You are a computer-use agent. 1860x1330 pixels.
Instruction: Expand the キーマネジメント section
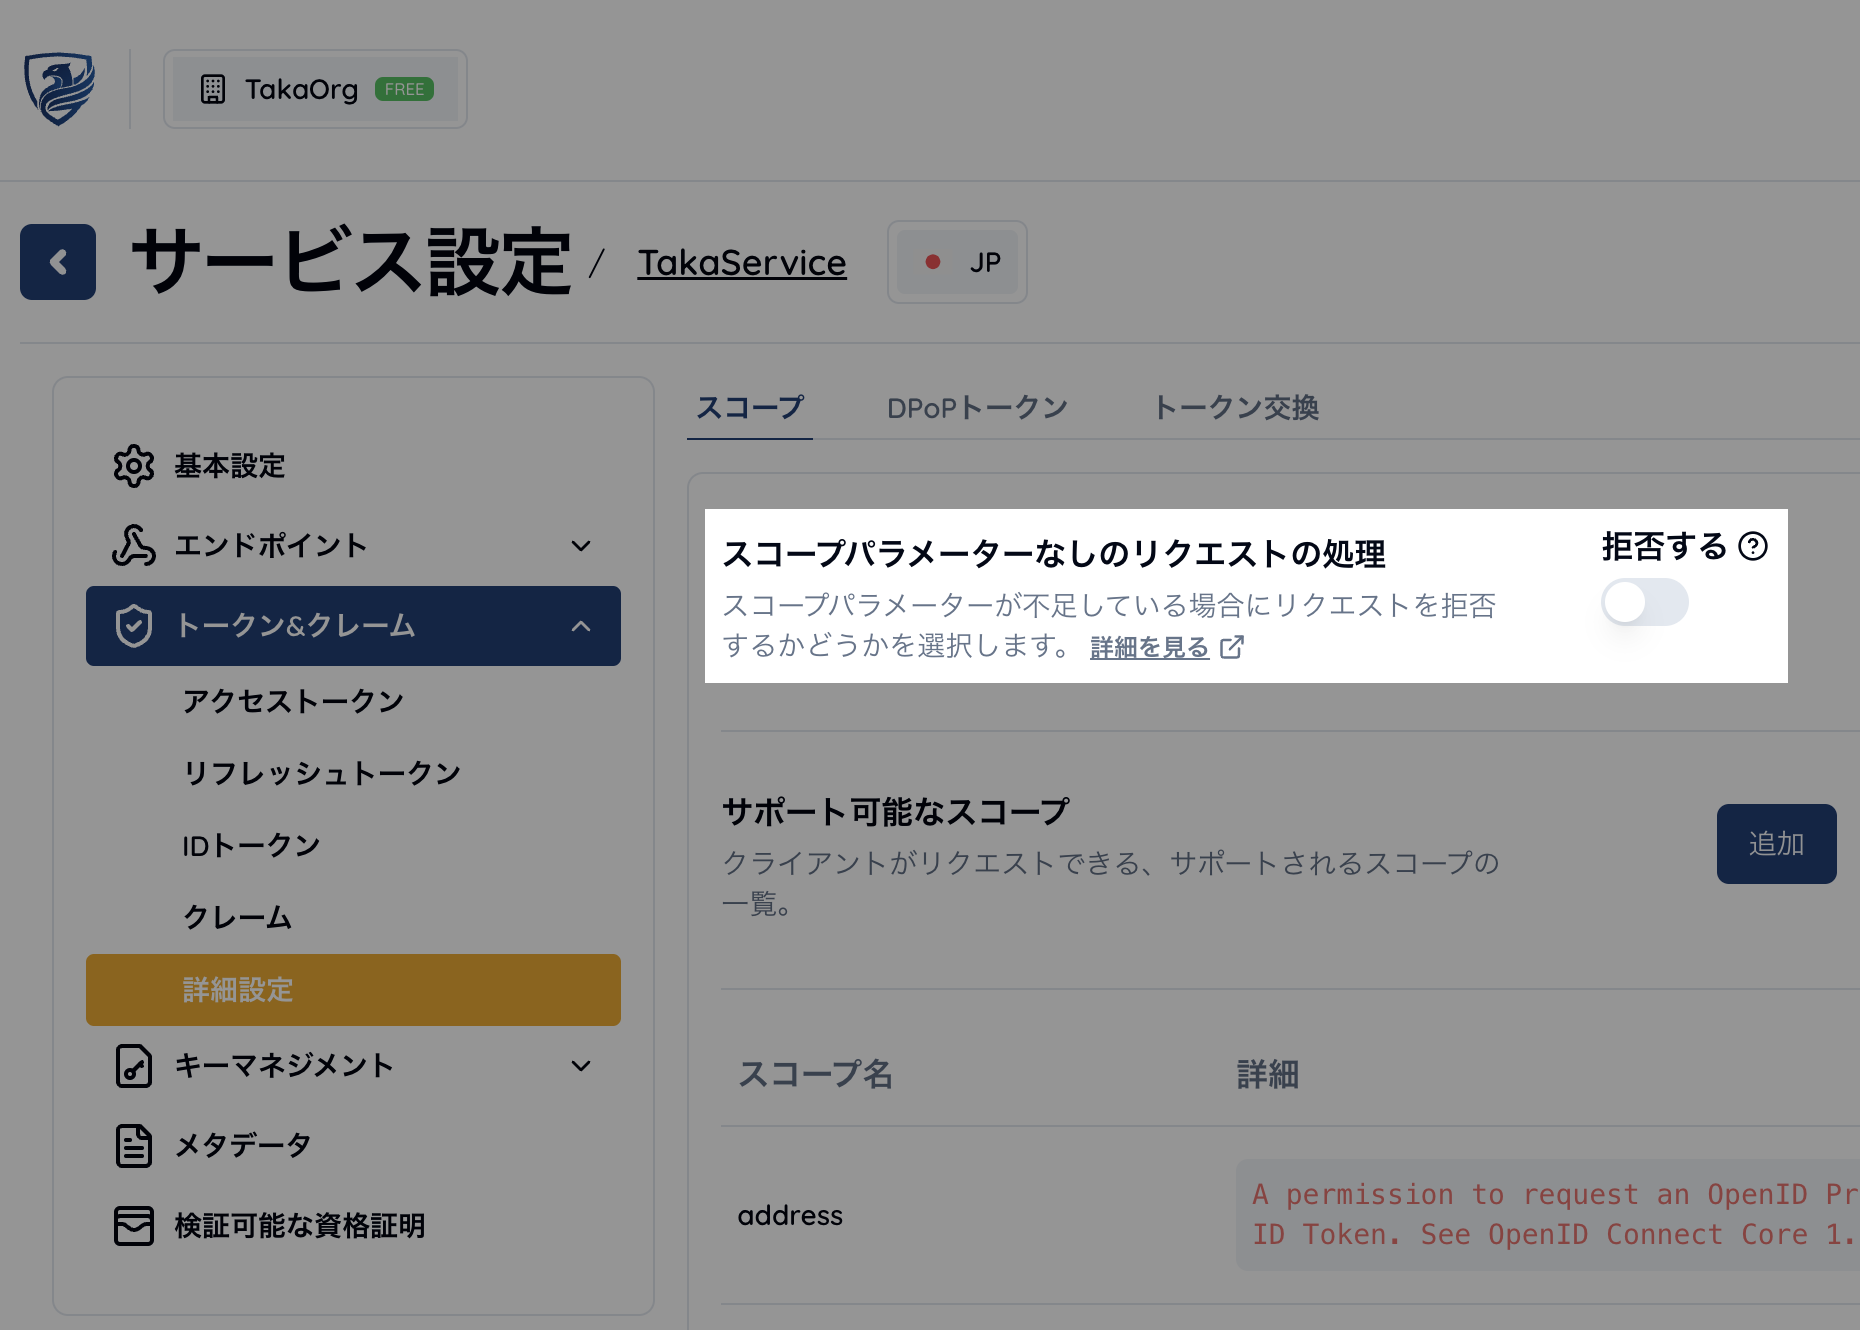(581, 1066)
